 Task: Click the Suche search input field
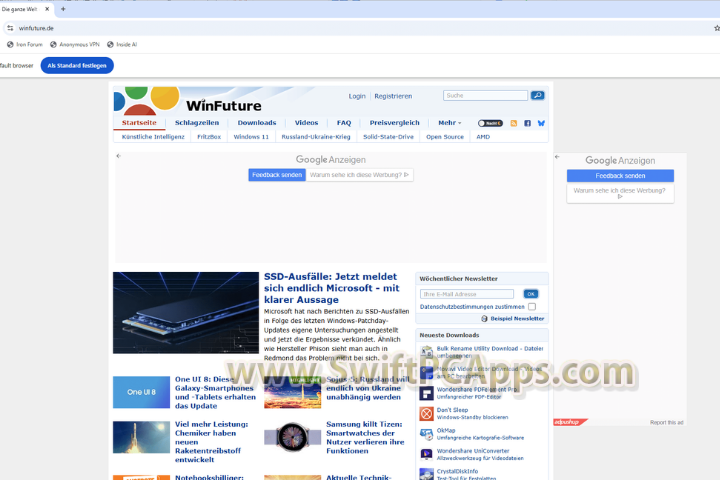click(x=485, y=96)
